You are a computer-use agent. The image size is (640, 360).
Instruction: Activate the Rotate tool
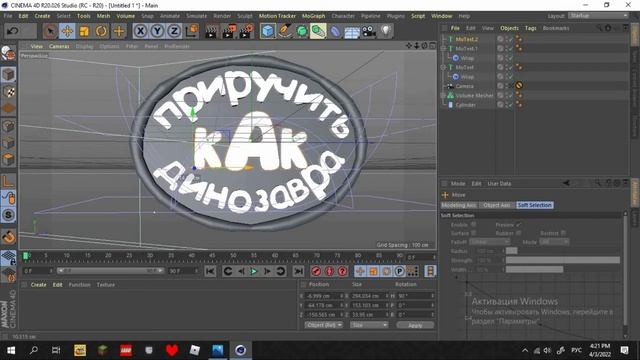click(x=102, y=31)
